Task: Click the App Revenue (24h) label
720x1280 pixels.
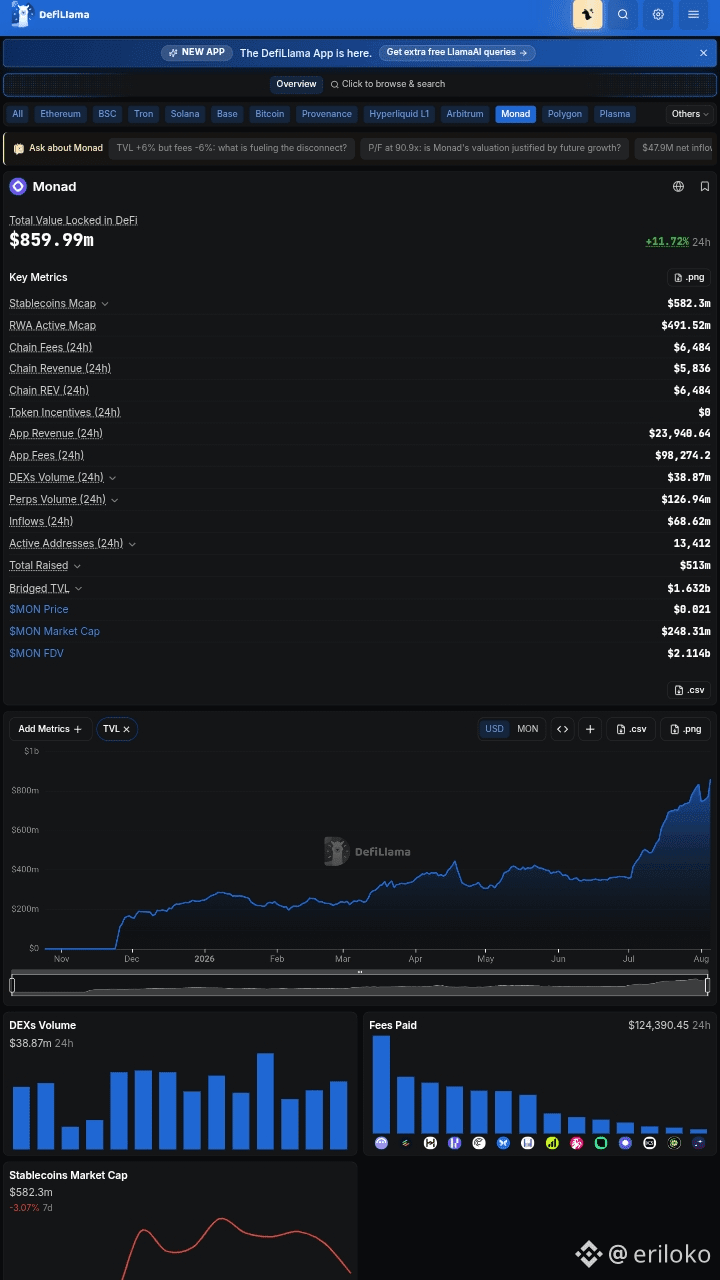Action: pyautogui.click(x=56, y=433)
